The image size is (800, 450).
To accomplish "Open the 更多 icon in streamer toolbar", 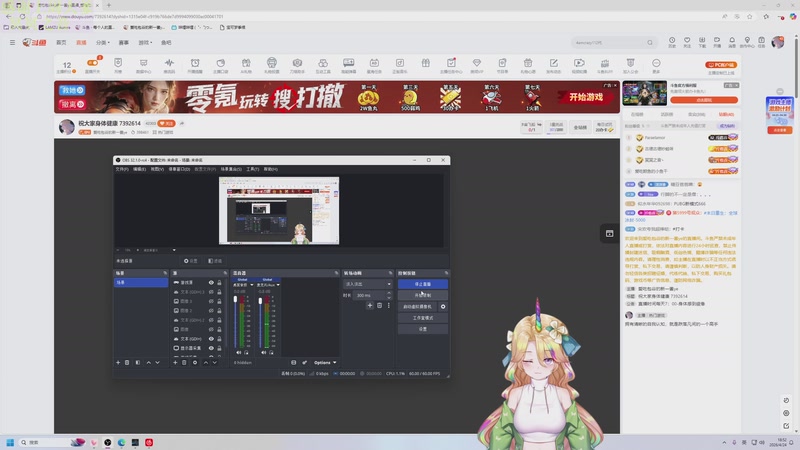I will tap(656, 63).
